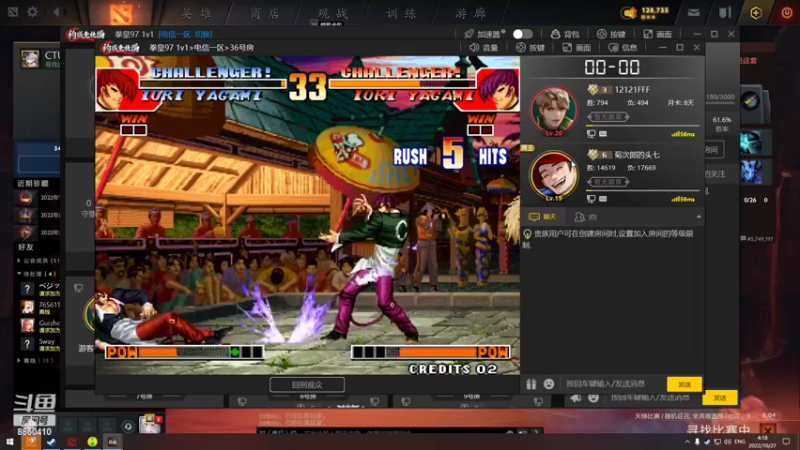
Task: Open the 训练 learn tab
Action: [x=401, y=13]
